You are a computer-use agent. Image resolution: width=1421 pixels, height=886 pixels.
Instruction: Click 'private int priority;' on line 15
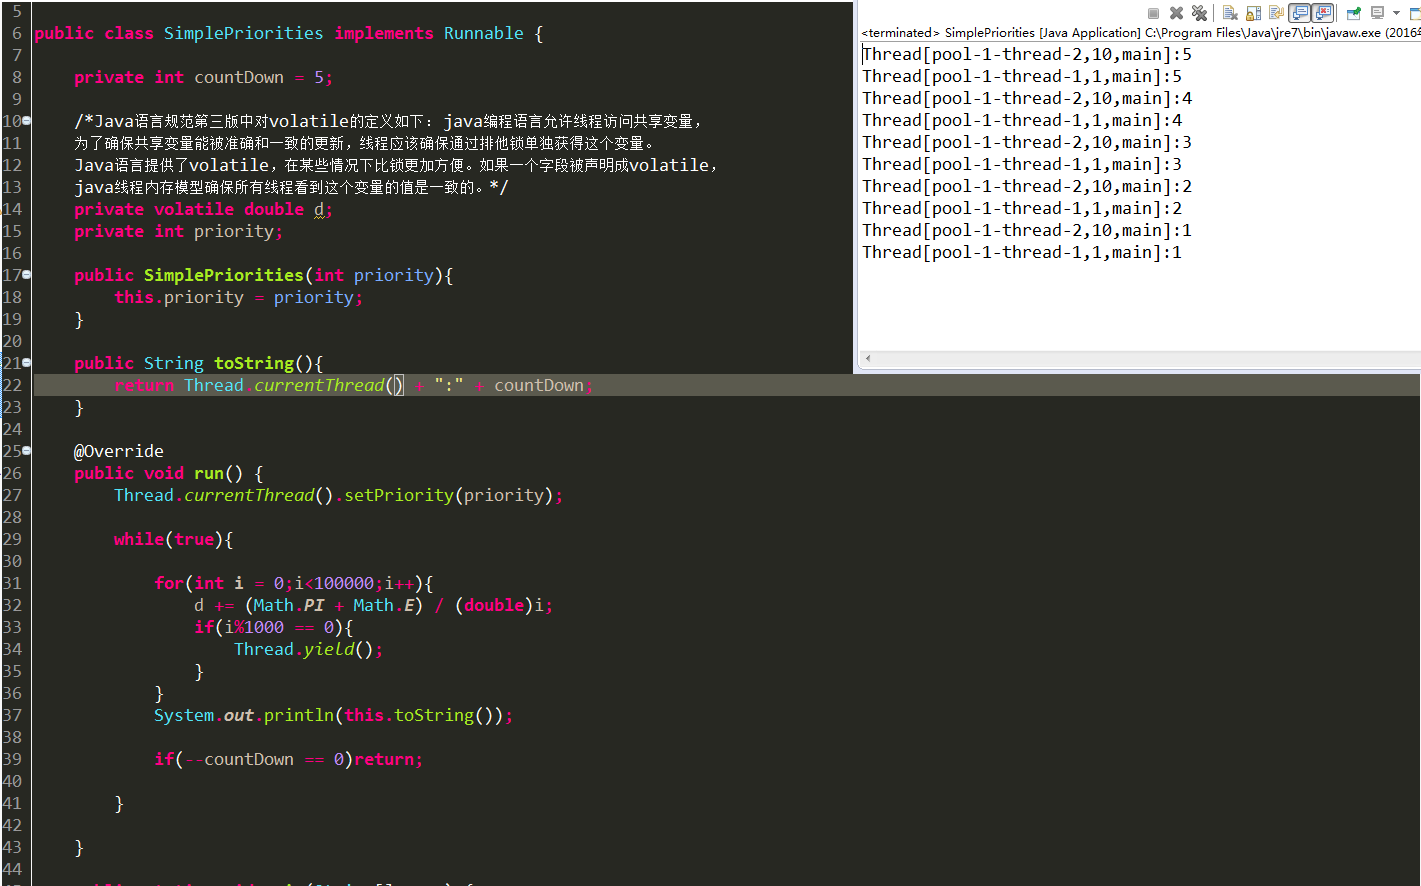(179, 231)
